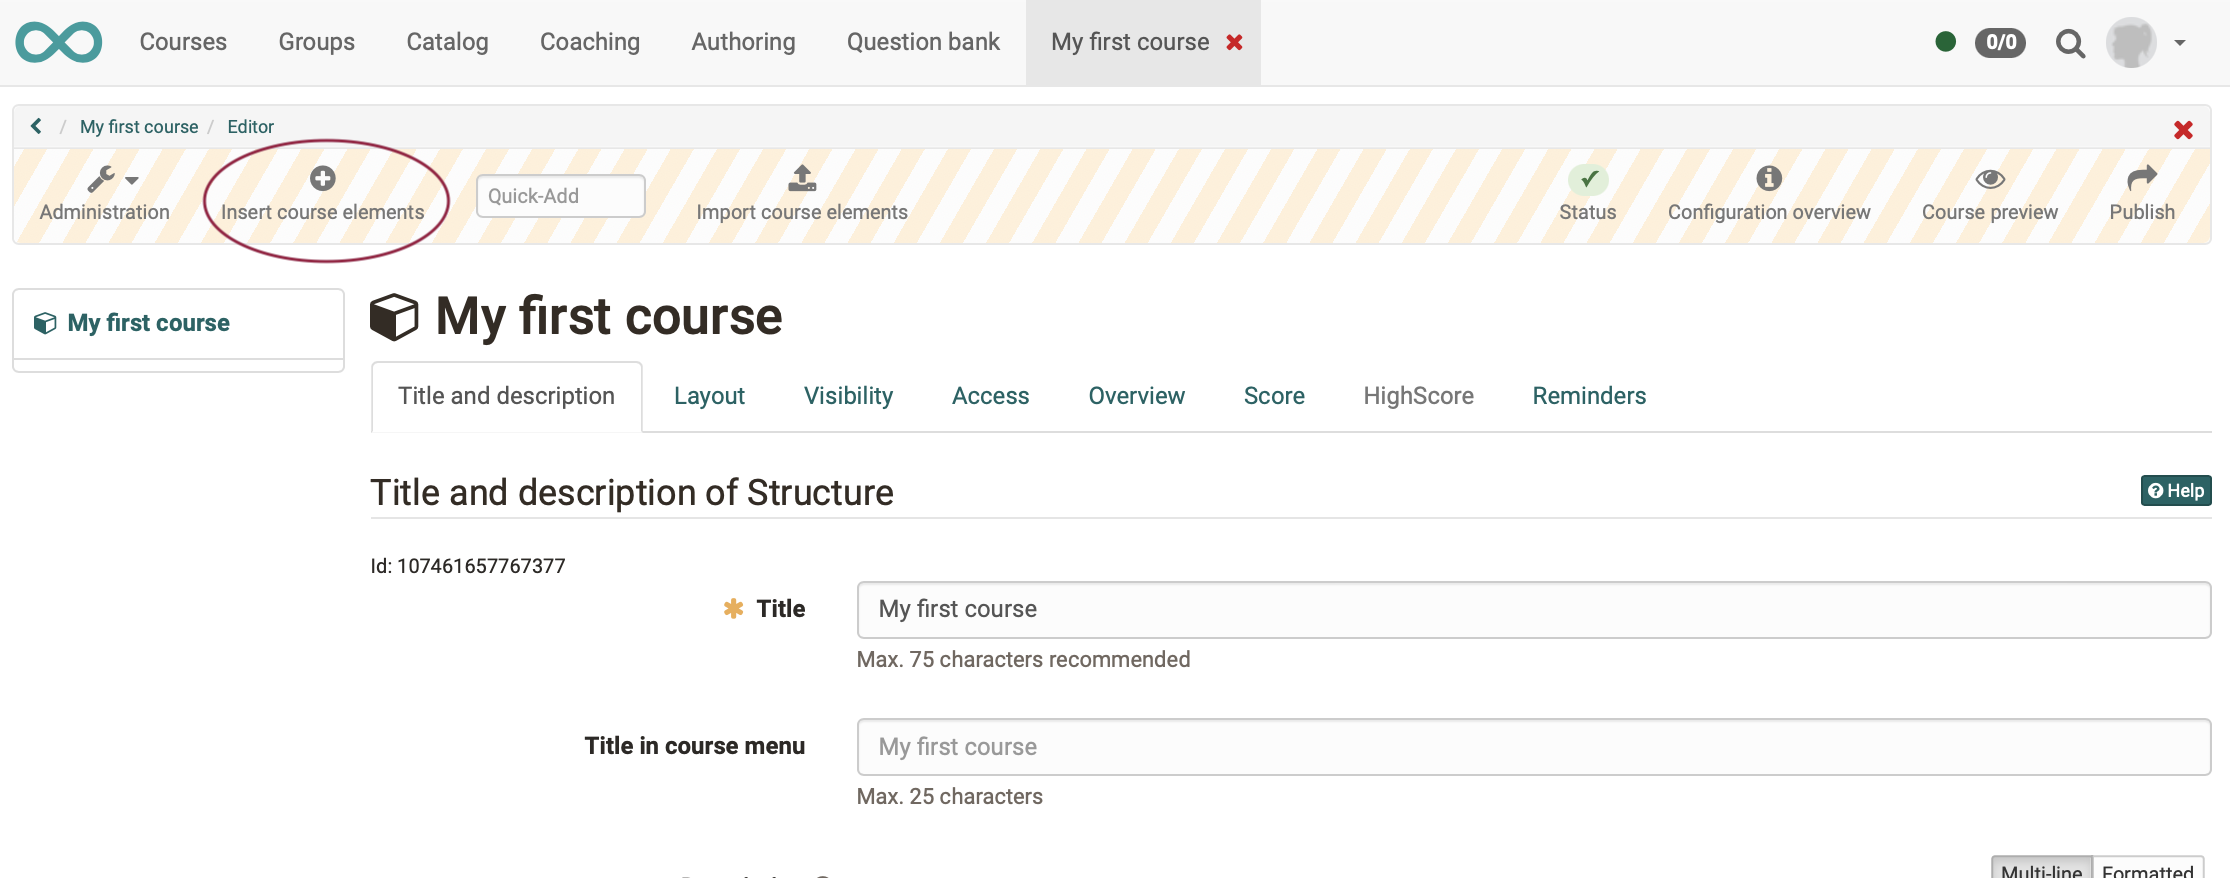Image resolution: width=2230 pixels, height=878 pixels.
Task: Close the editor with red X
Action: pos(2183,130)
